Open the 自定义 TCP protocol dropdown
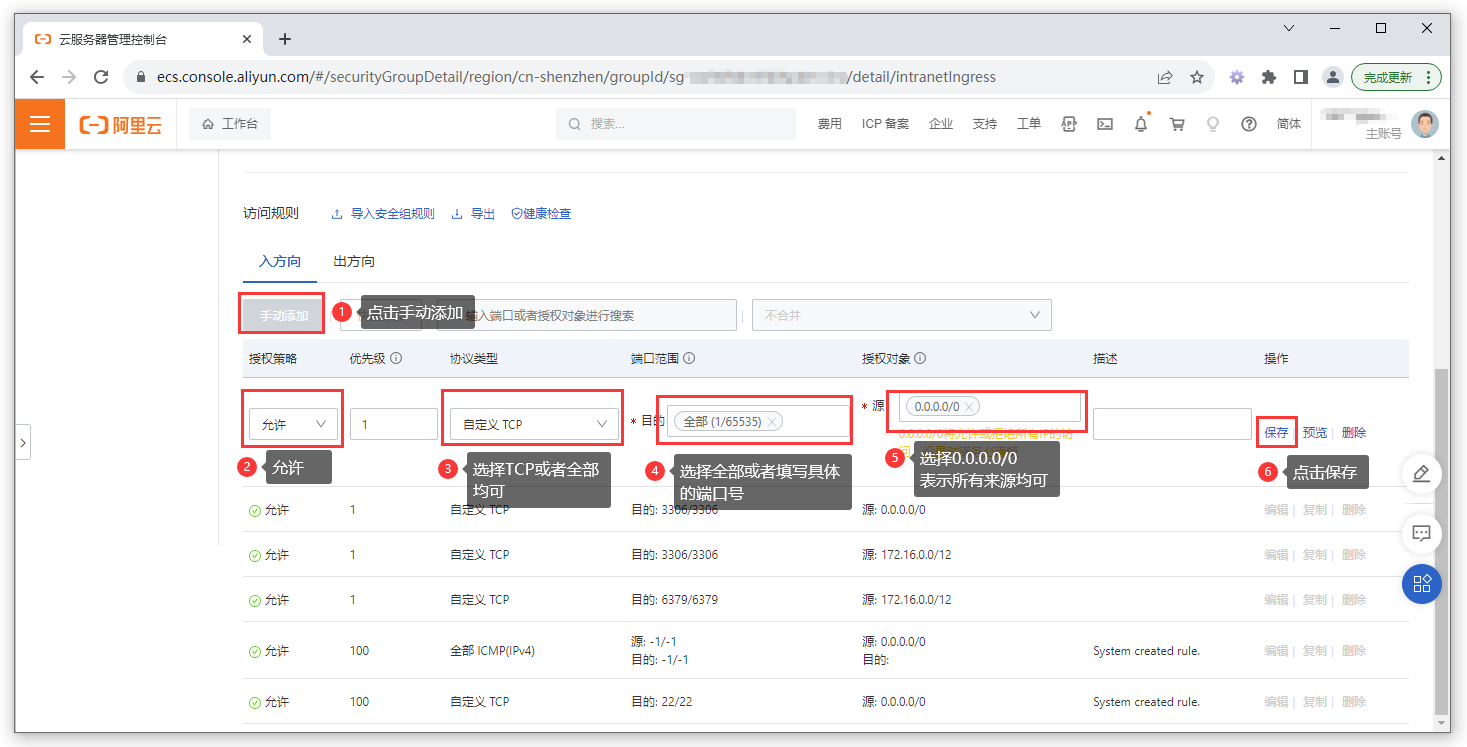 pyautogui.click(x=532, y=423)
